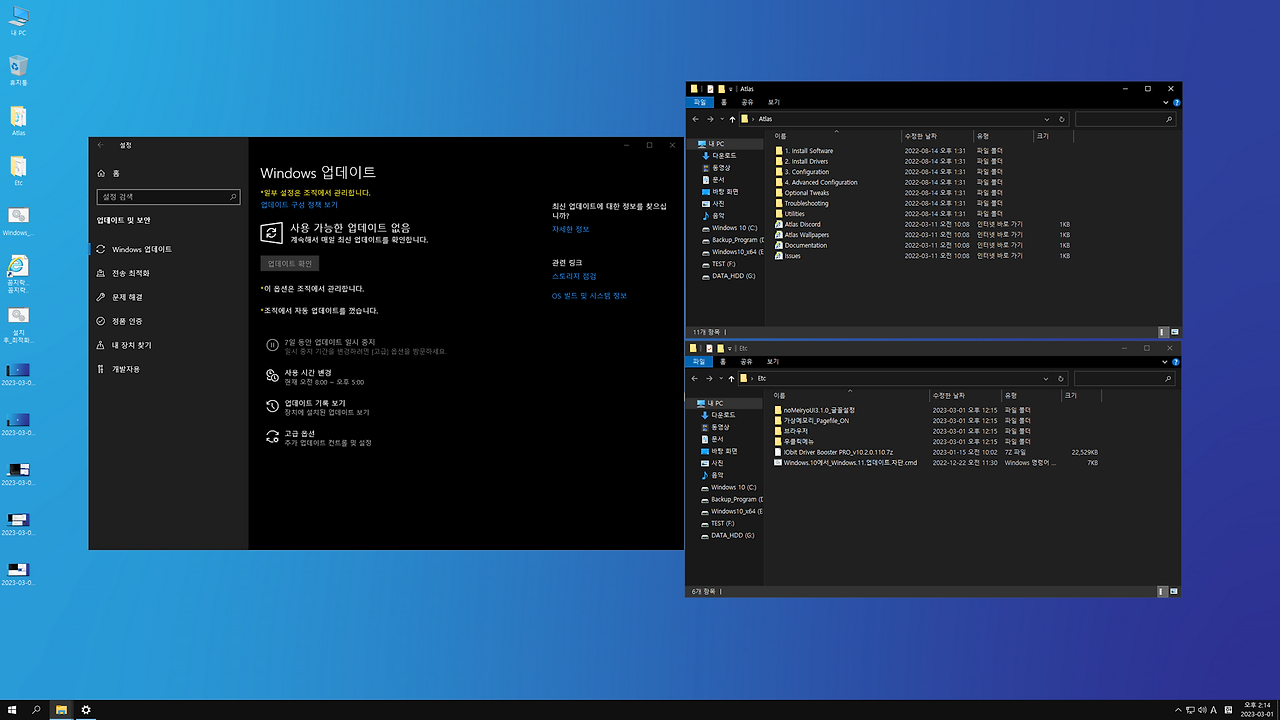The image size is (1280, 720).
Task: Open 스토리지 점검 from the related links
Action: coord(572,276)
